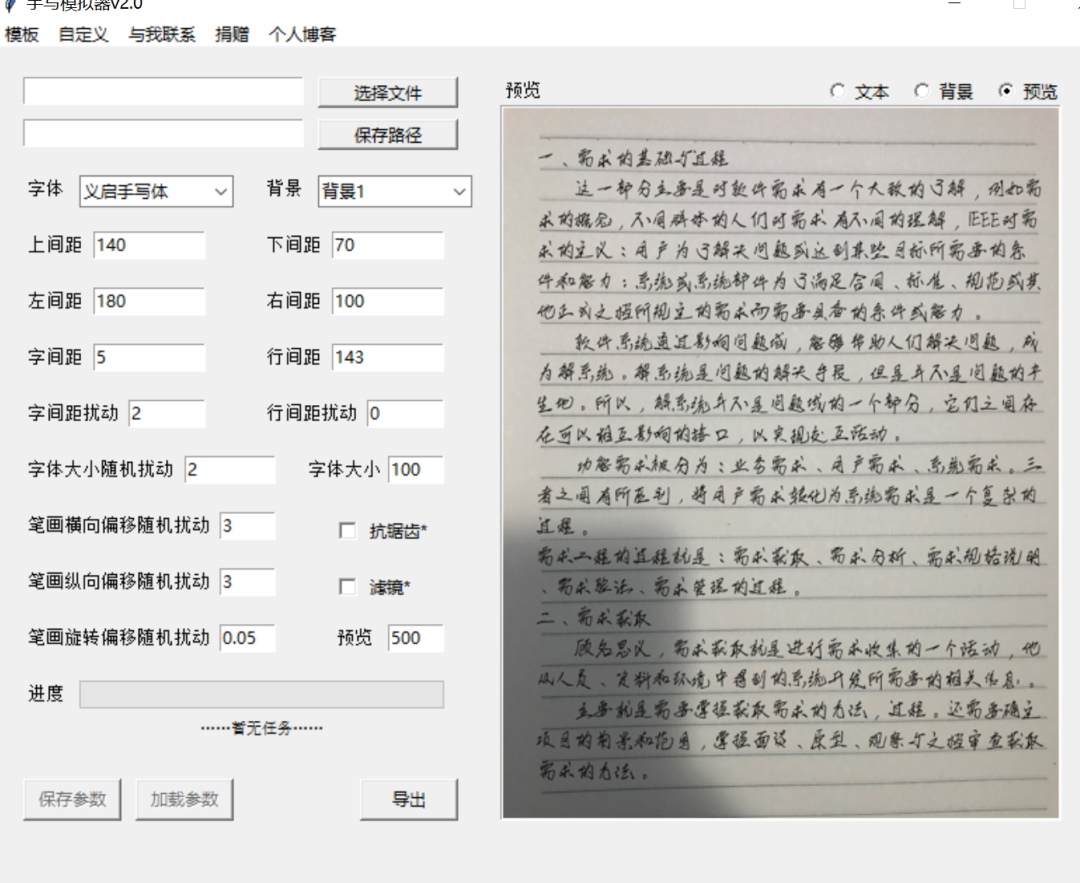Open the 自定义 menu
This screenshot has height=883, width=1080.
click(83, 34)
